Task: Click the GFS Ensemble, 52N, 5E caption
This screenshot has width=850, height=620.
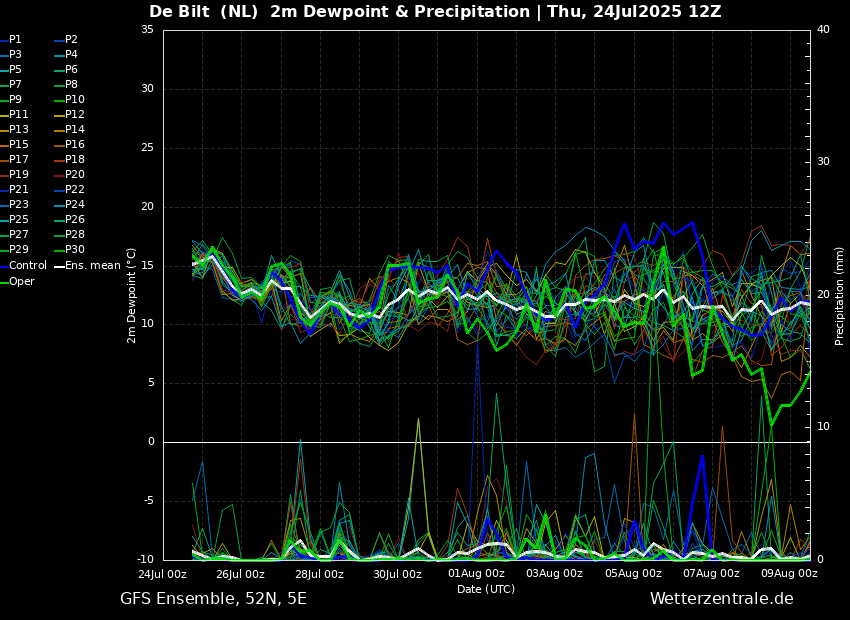Action: point(213,599)
